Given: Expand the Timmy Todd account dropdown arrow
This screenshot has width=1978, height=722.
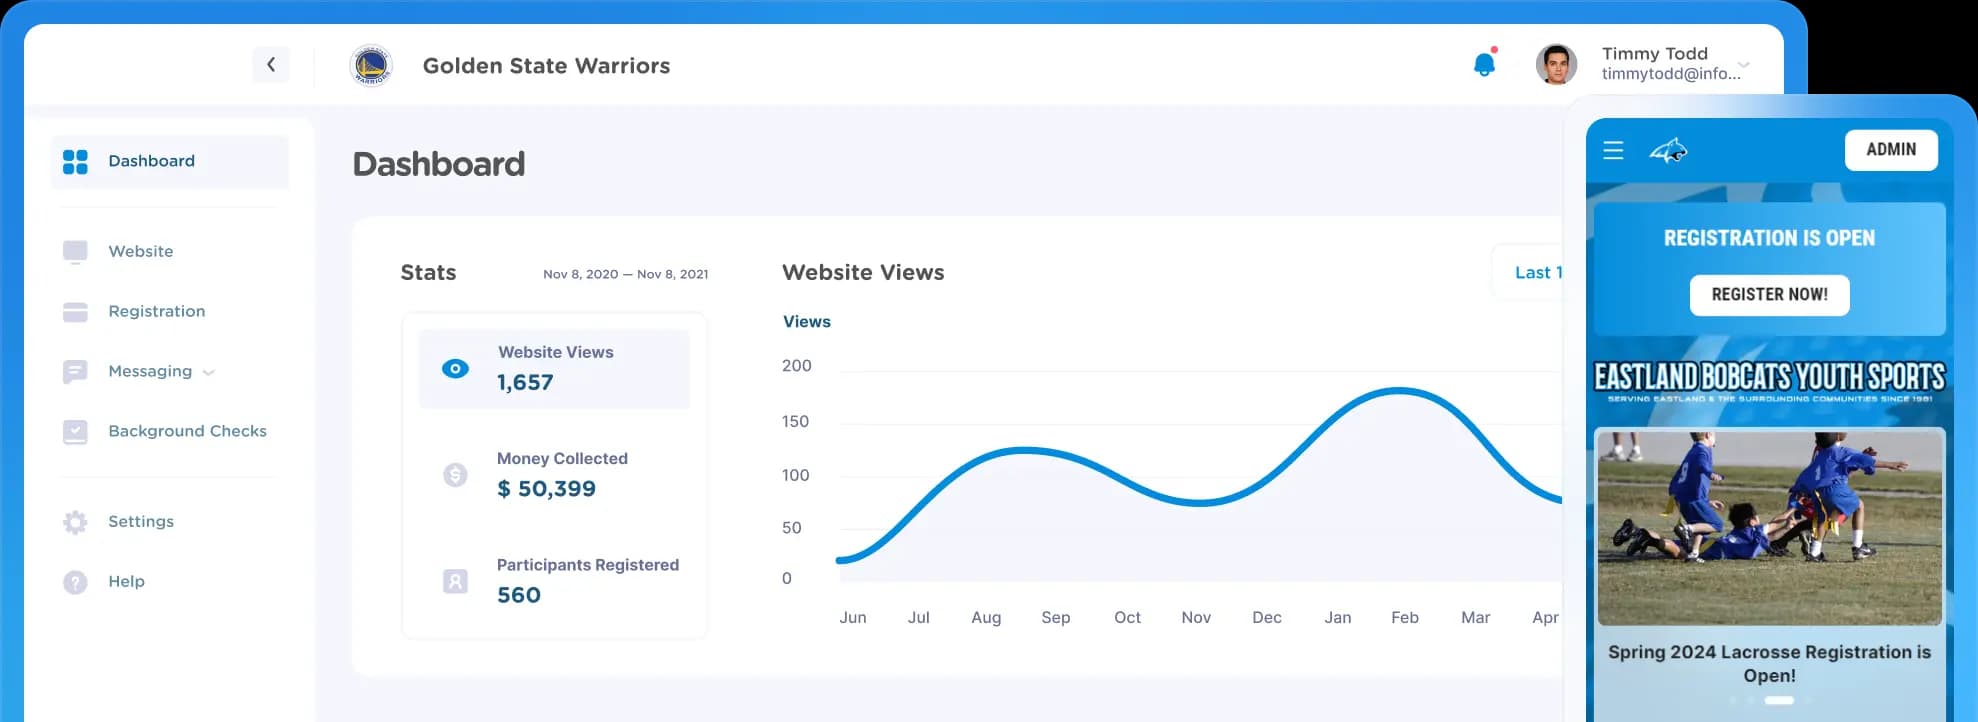Looking at the screenshot, I should [1744, 65].
